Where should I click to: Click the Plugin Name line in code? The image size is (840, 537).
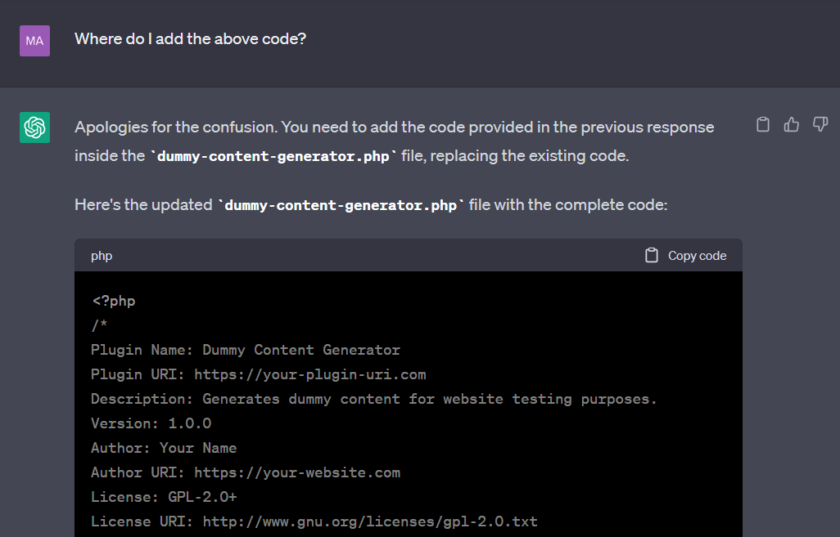(x=245, y=350)
